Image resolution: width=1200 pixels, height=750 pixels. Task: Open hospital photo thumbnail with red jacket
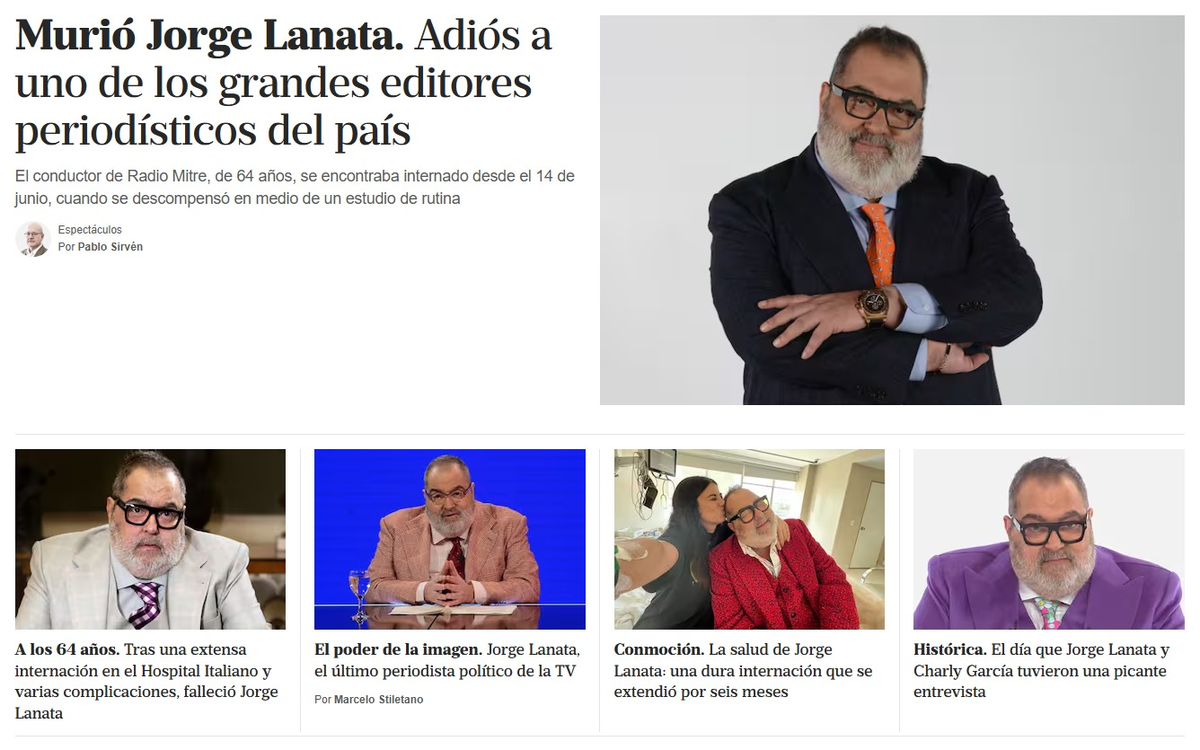(749, 539)
